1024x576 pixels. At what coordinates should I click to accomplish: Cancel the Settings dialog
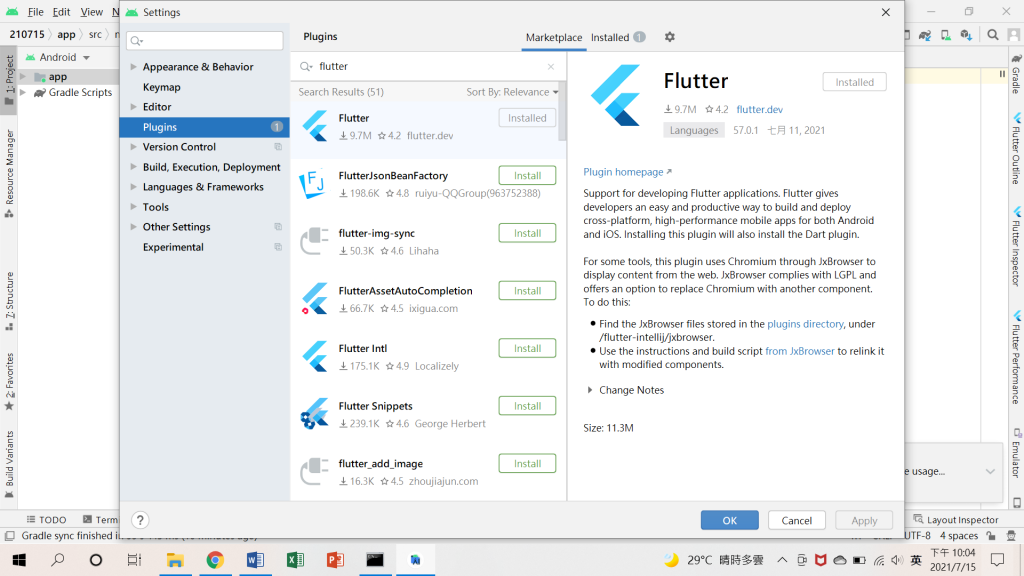click(797, 520)
